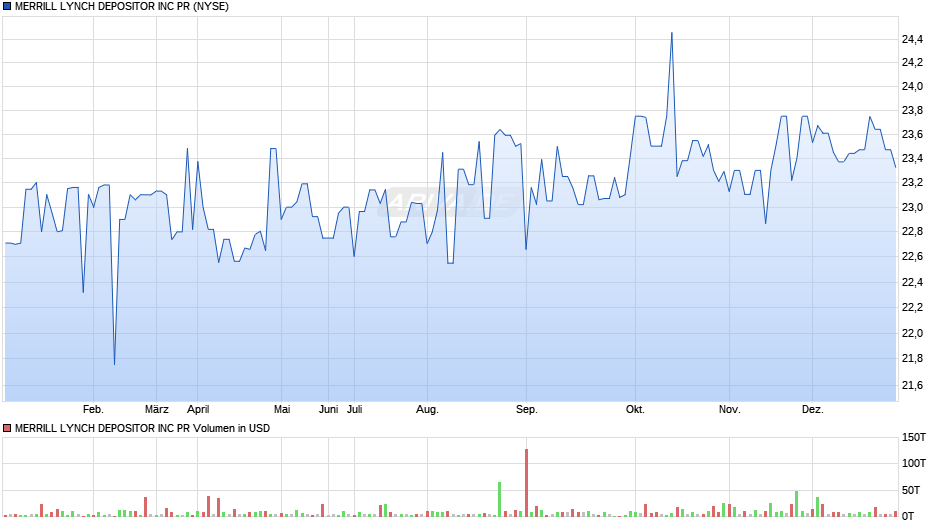Click the 150T volume axis label
The width and height of the screenshot is (940, 526).
point(914,437)
